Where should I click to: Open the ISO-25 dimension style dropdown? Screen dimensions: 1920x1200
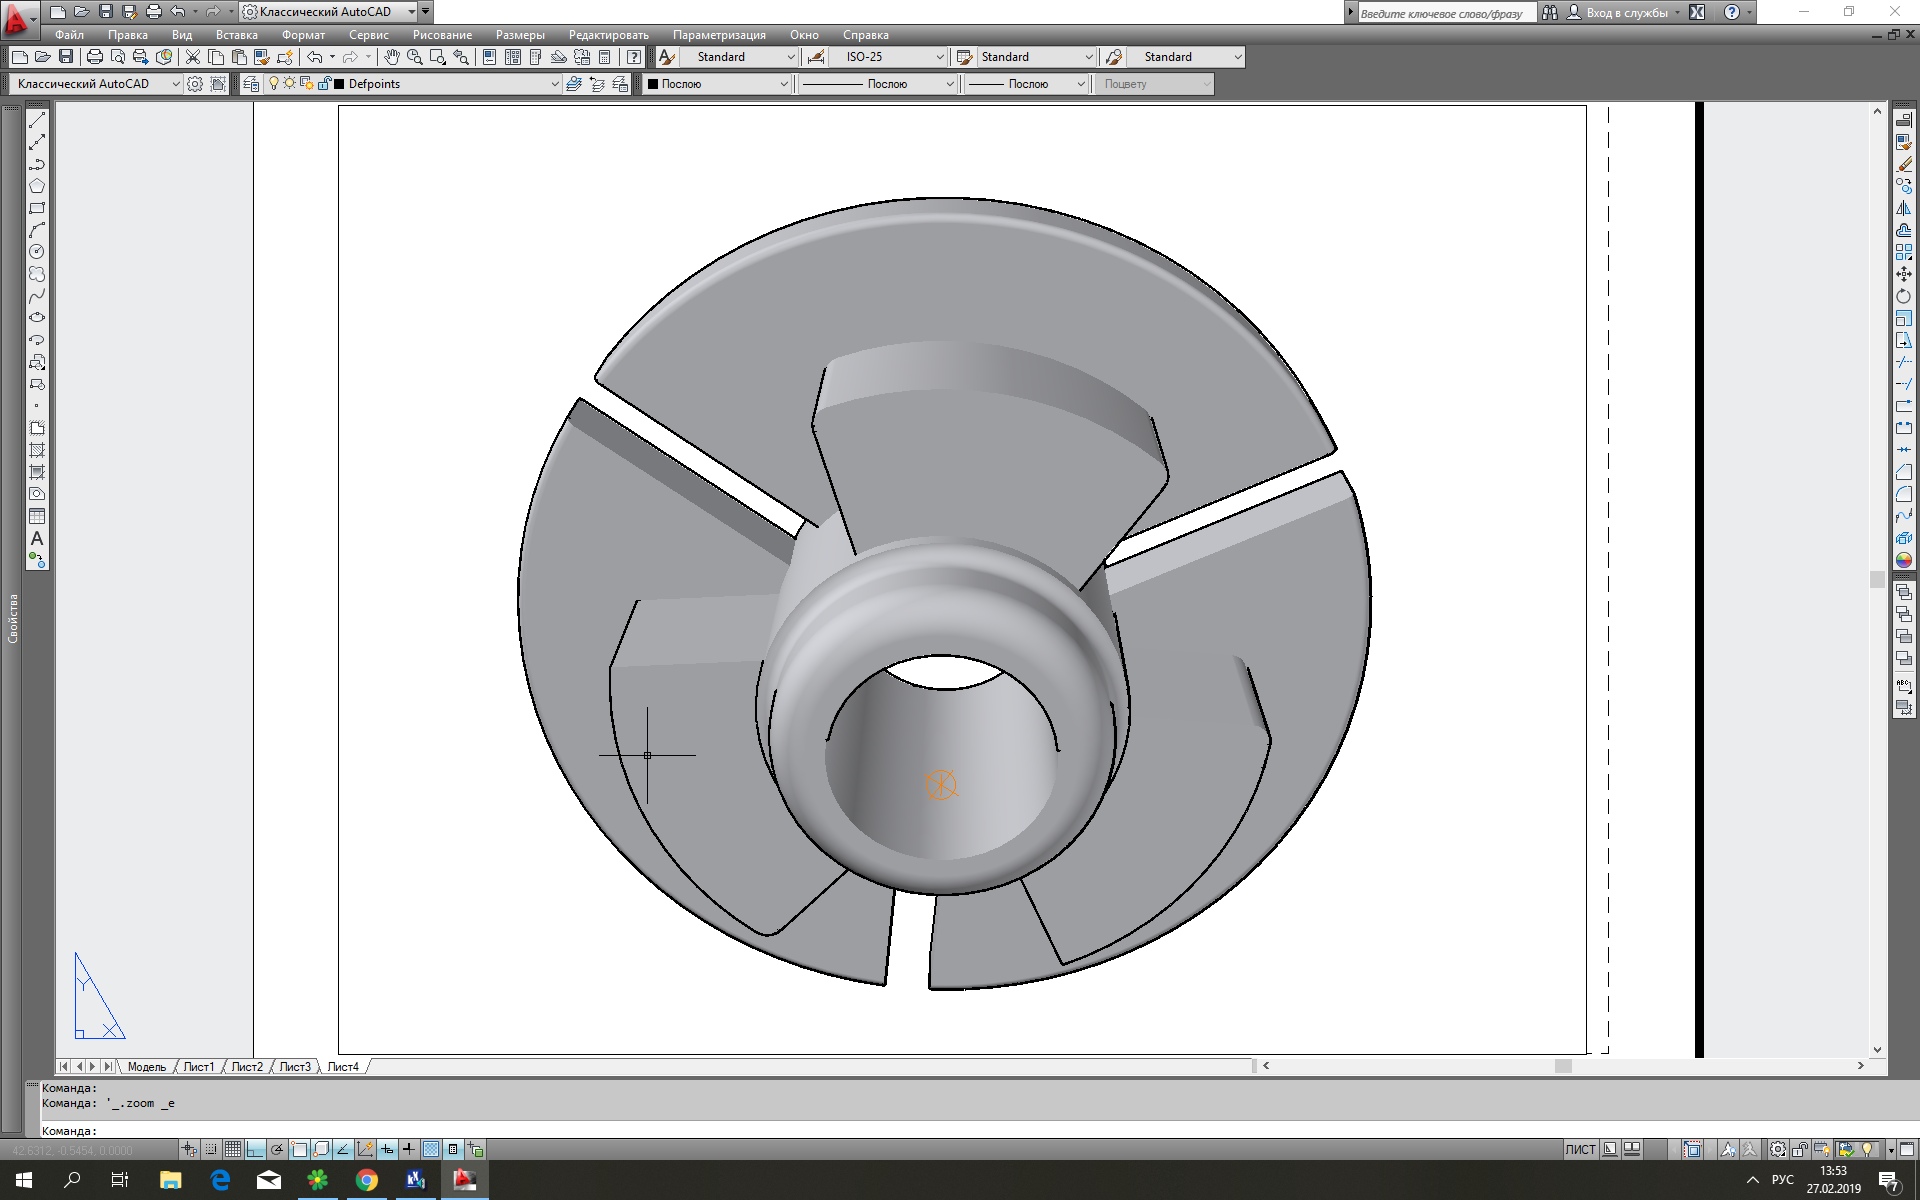[939, 57]
